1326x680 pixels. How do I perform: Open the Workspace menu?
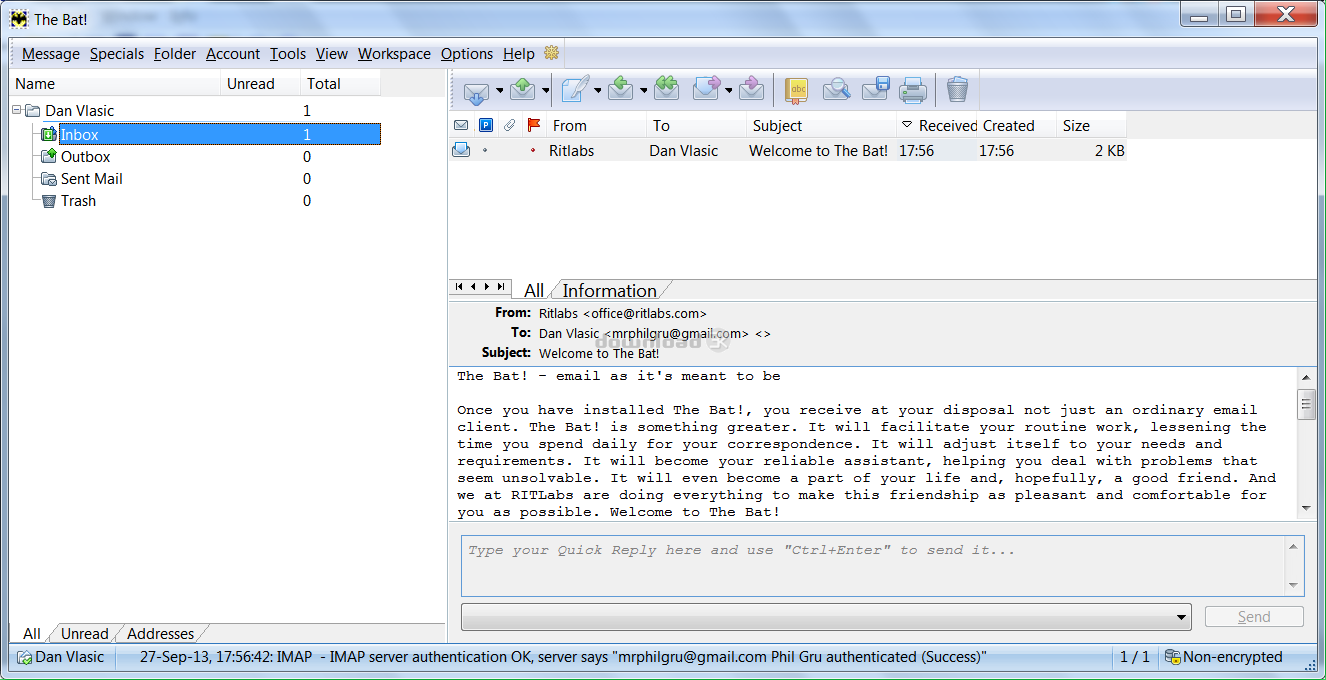pos(395,54)
